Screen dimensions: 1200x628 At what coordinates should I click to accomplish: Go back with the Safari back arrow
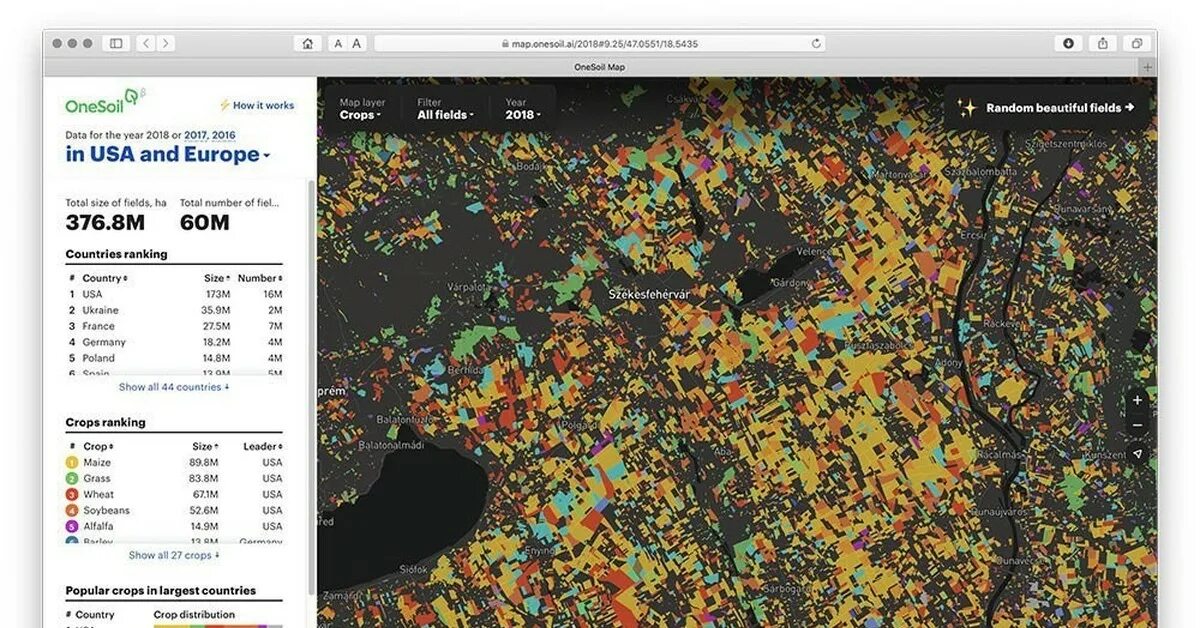coord(146,44)
